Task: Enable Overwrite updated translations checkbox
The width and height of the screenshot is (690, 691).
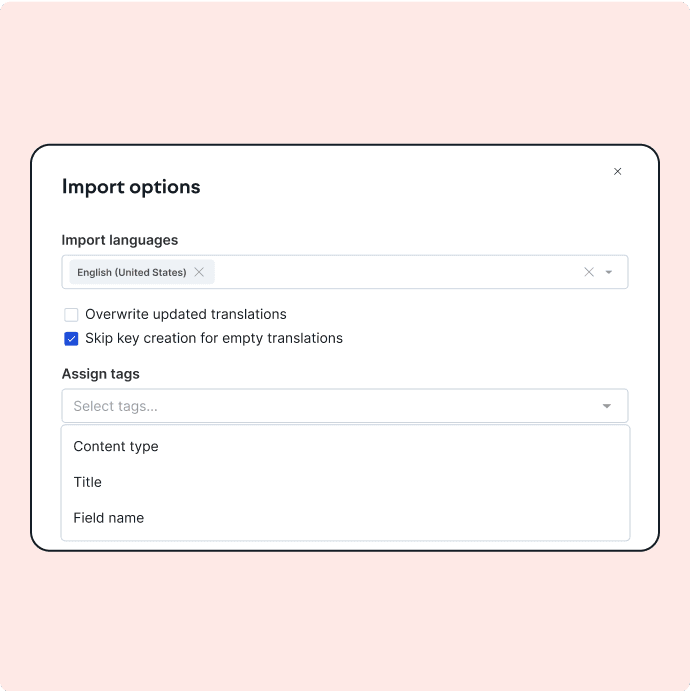Action: click(x=71, y=315)
